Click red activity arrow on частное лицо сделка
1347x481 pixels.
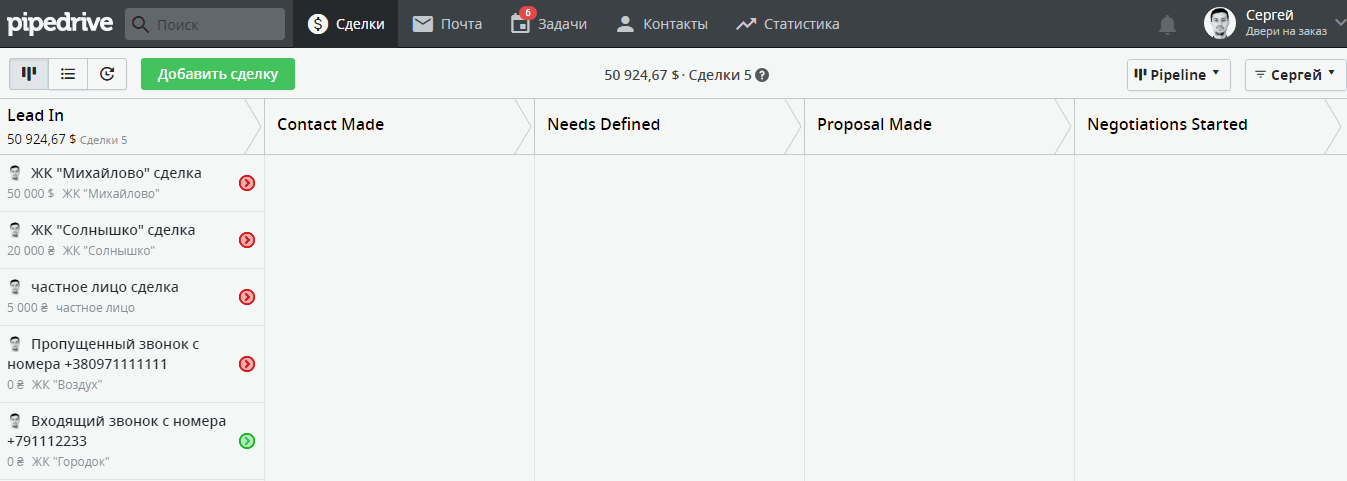[247, 297]
